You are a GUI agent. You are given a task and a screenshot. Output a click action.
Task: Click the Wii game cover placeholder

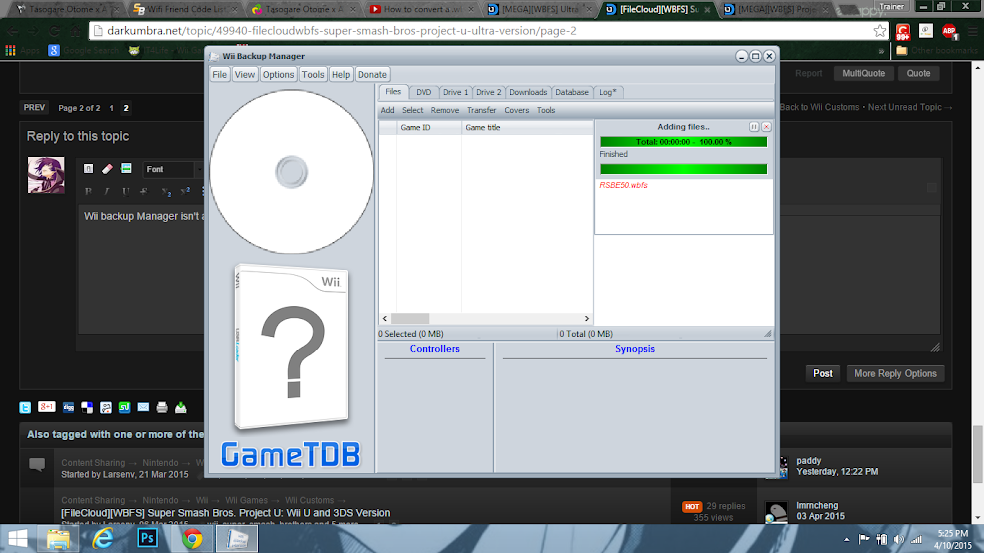(x=291, y=348)
